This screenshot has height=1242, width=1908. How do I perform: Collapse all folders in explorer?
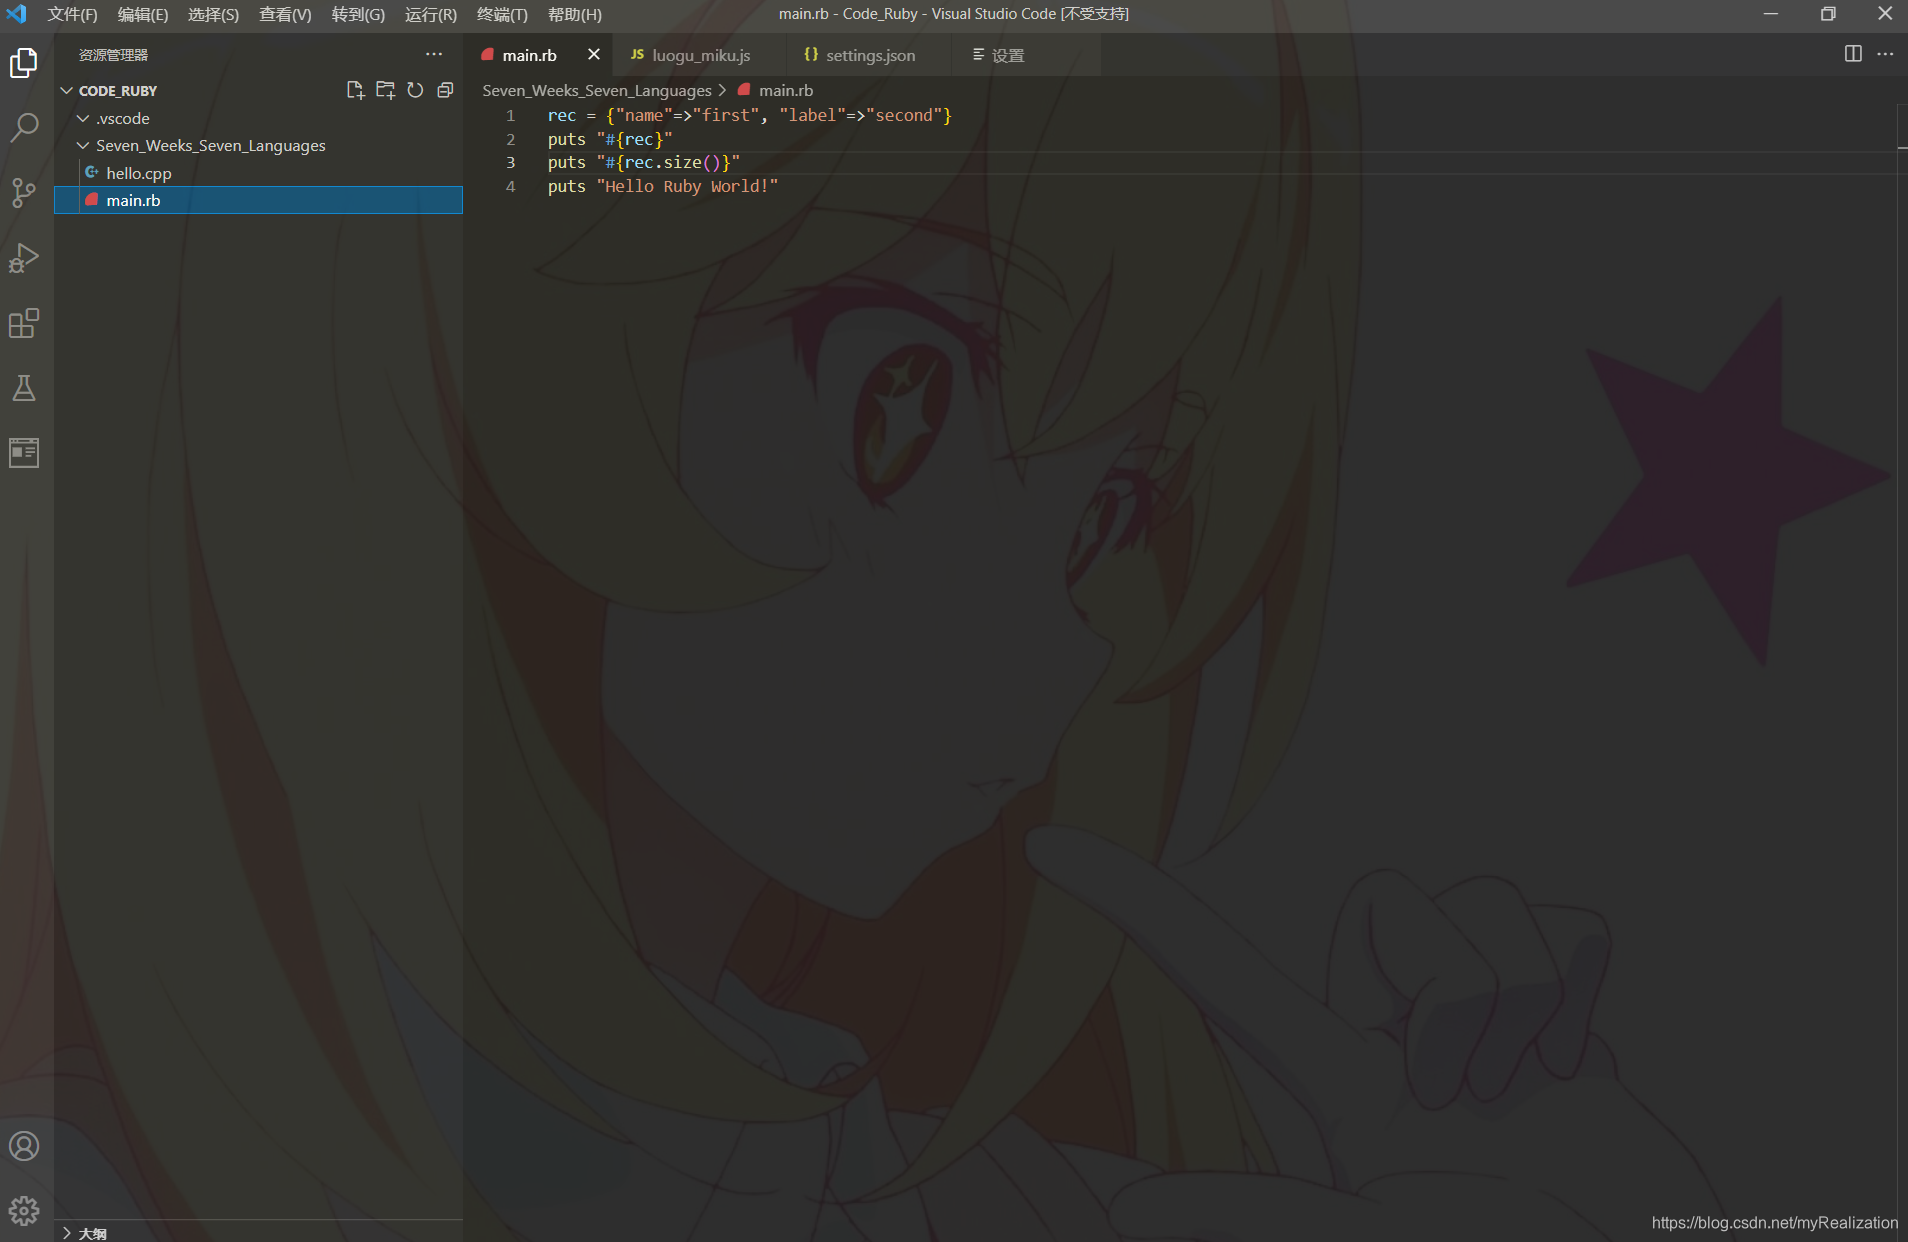coord(445,90)
